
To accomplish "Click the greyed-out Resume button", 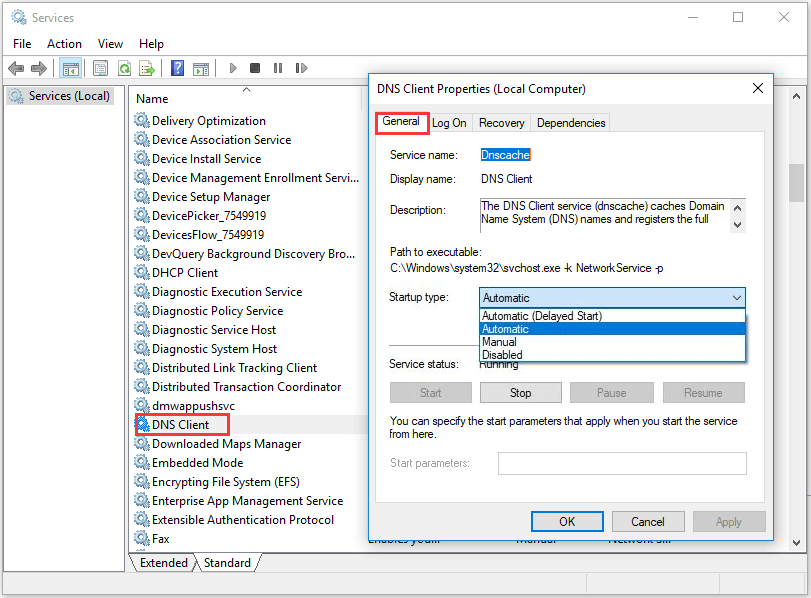I will 703,393.
